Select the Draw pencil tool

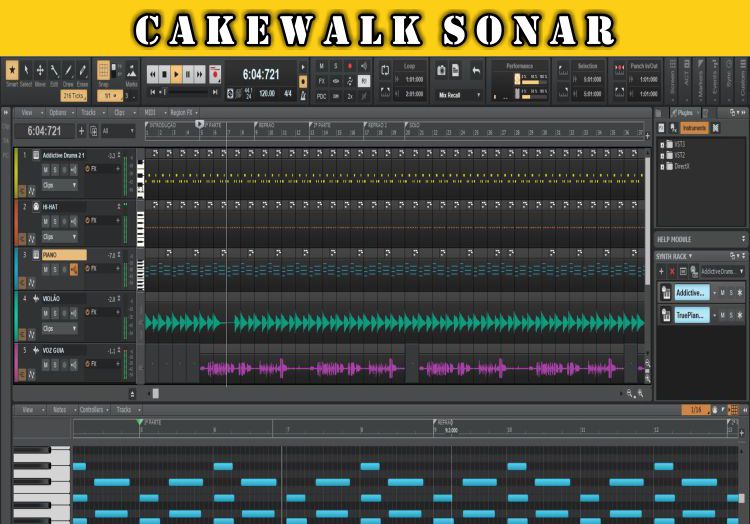68,71
